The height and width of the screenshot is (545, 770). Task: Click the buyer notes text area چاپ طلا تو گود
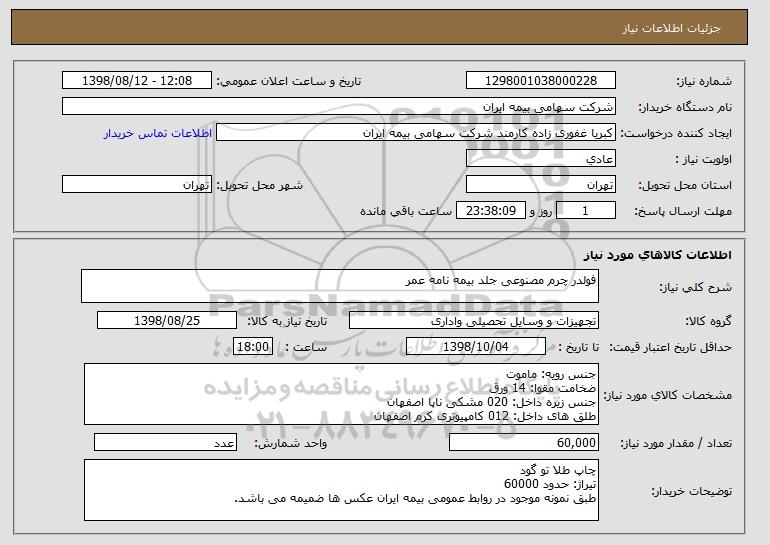pyautogui.click(x=341, y=490)
